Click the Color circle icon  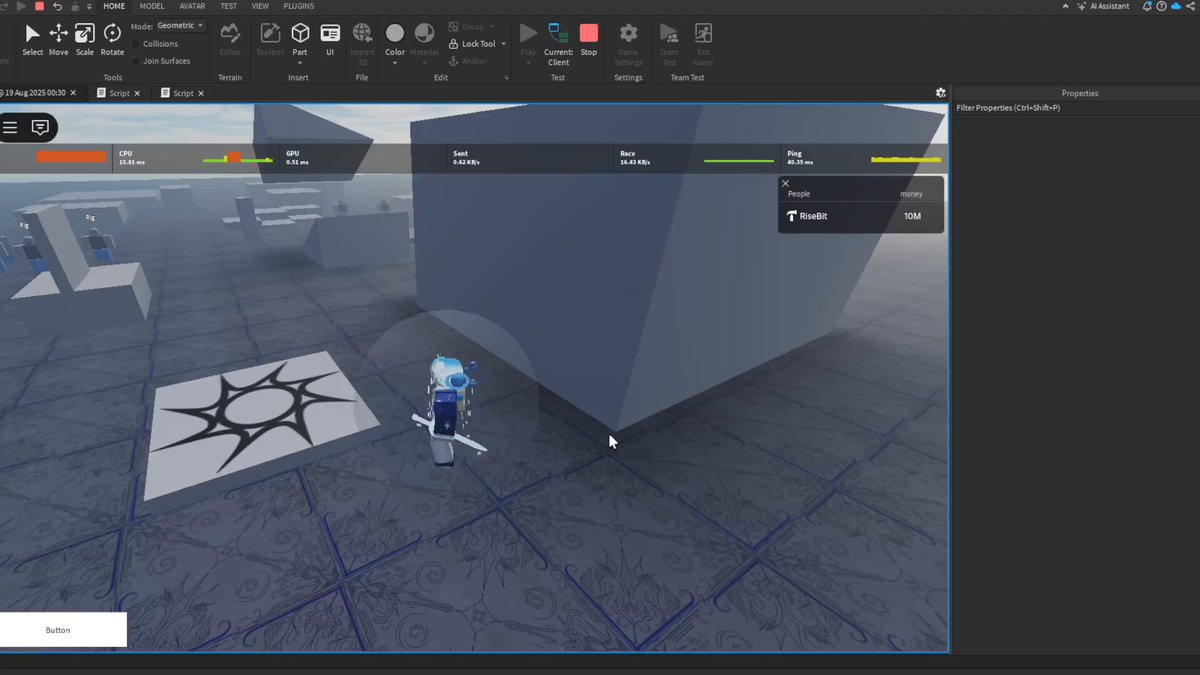point(395,34)
